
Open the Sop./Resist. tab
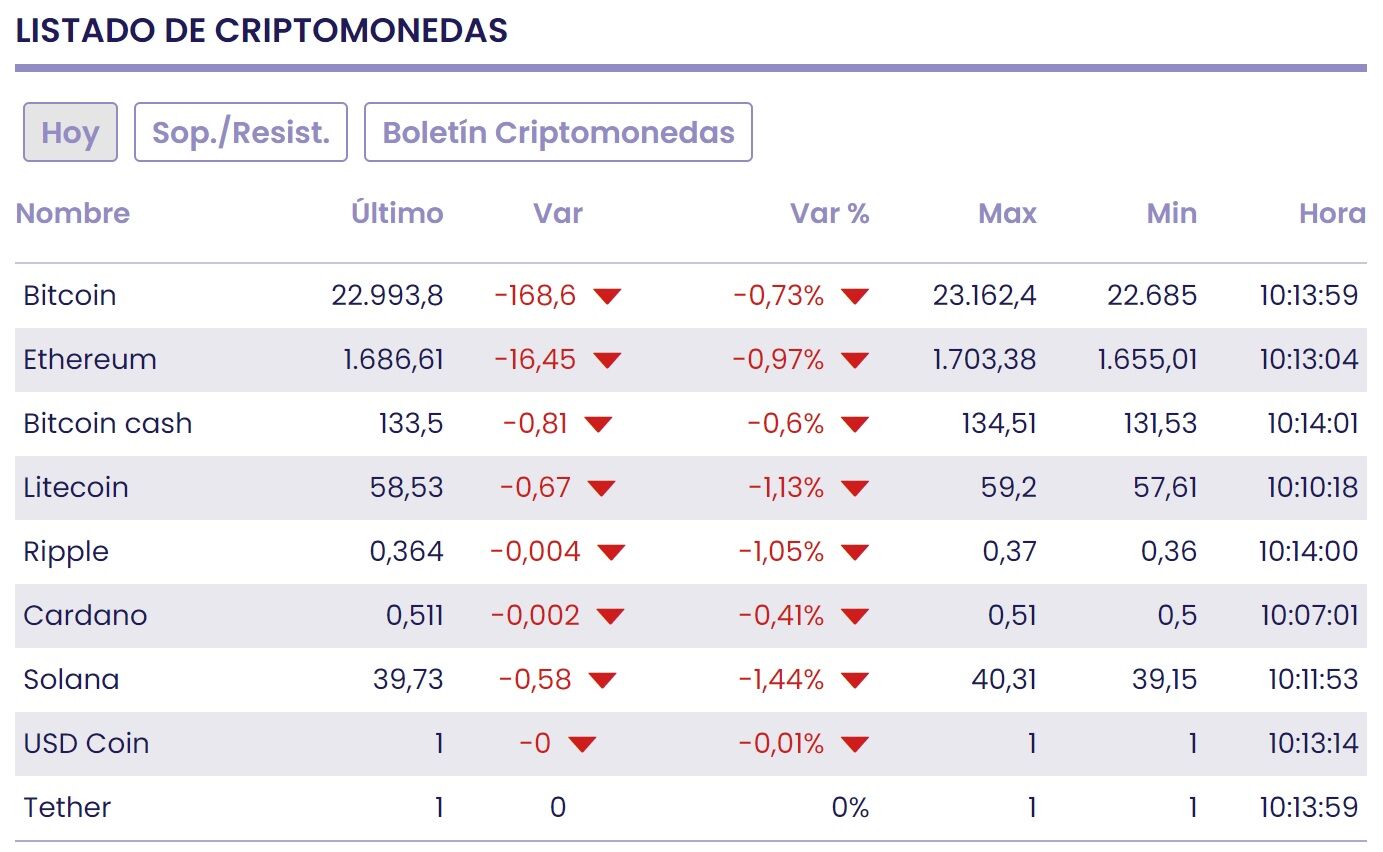click(x=240, y=132)
